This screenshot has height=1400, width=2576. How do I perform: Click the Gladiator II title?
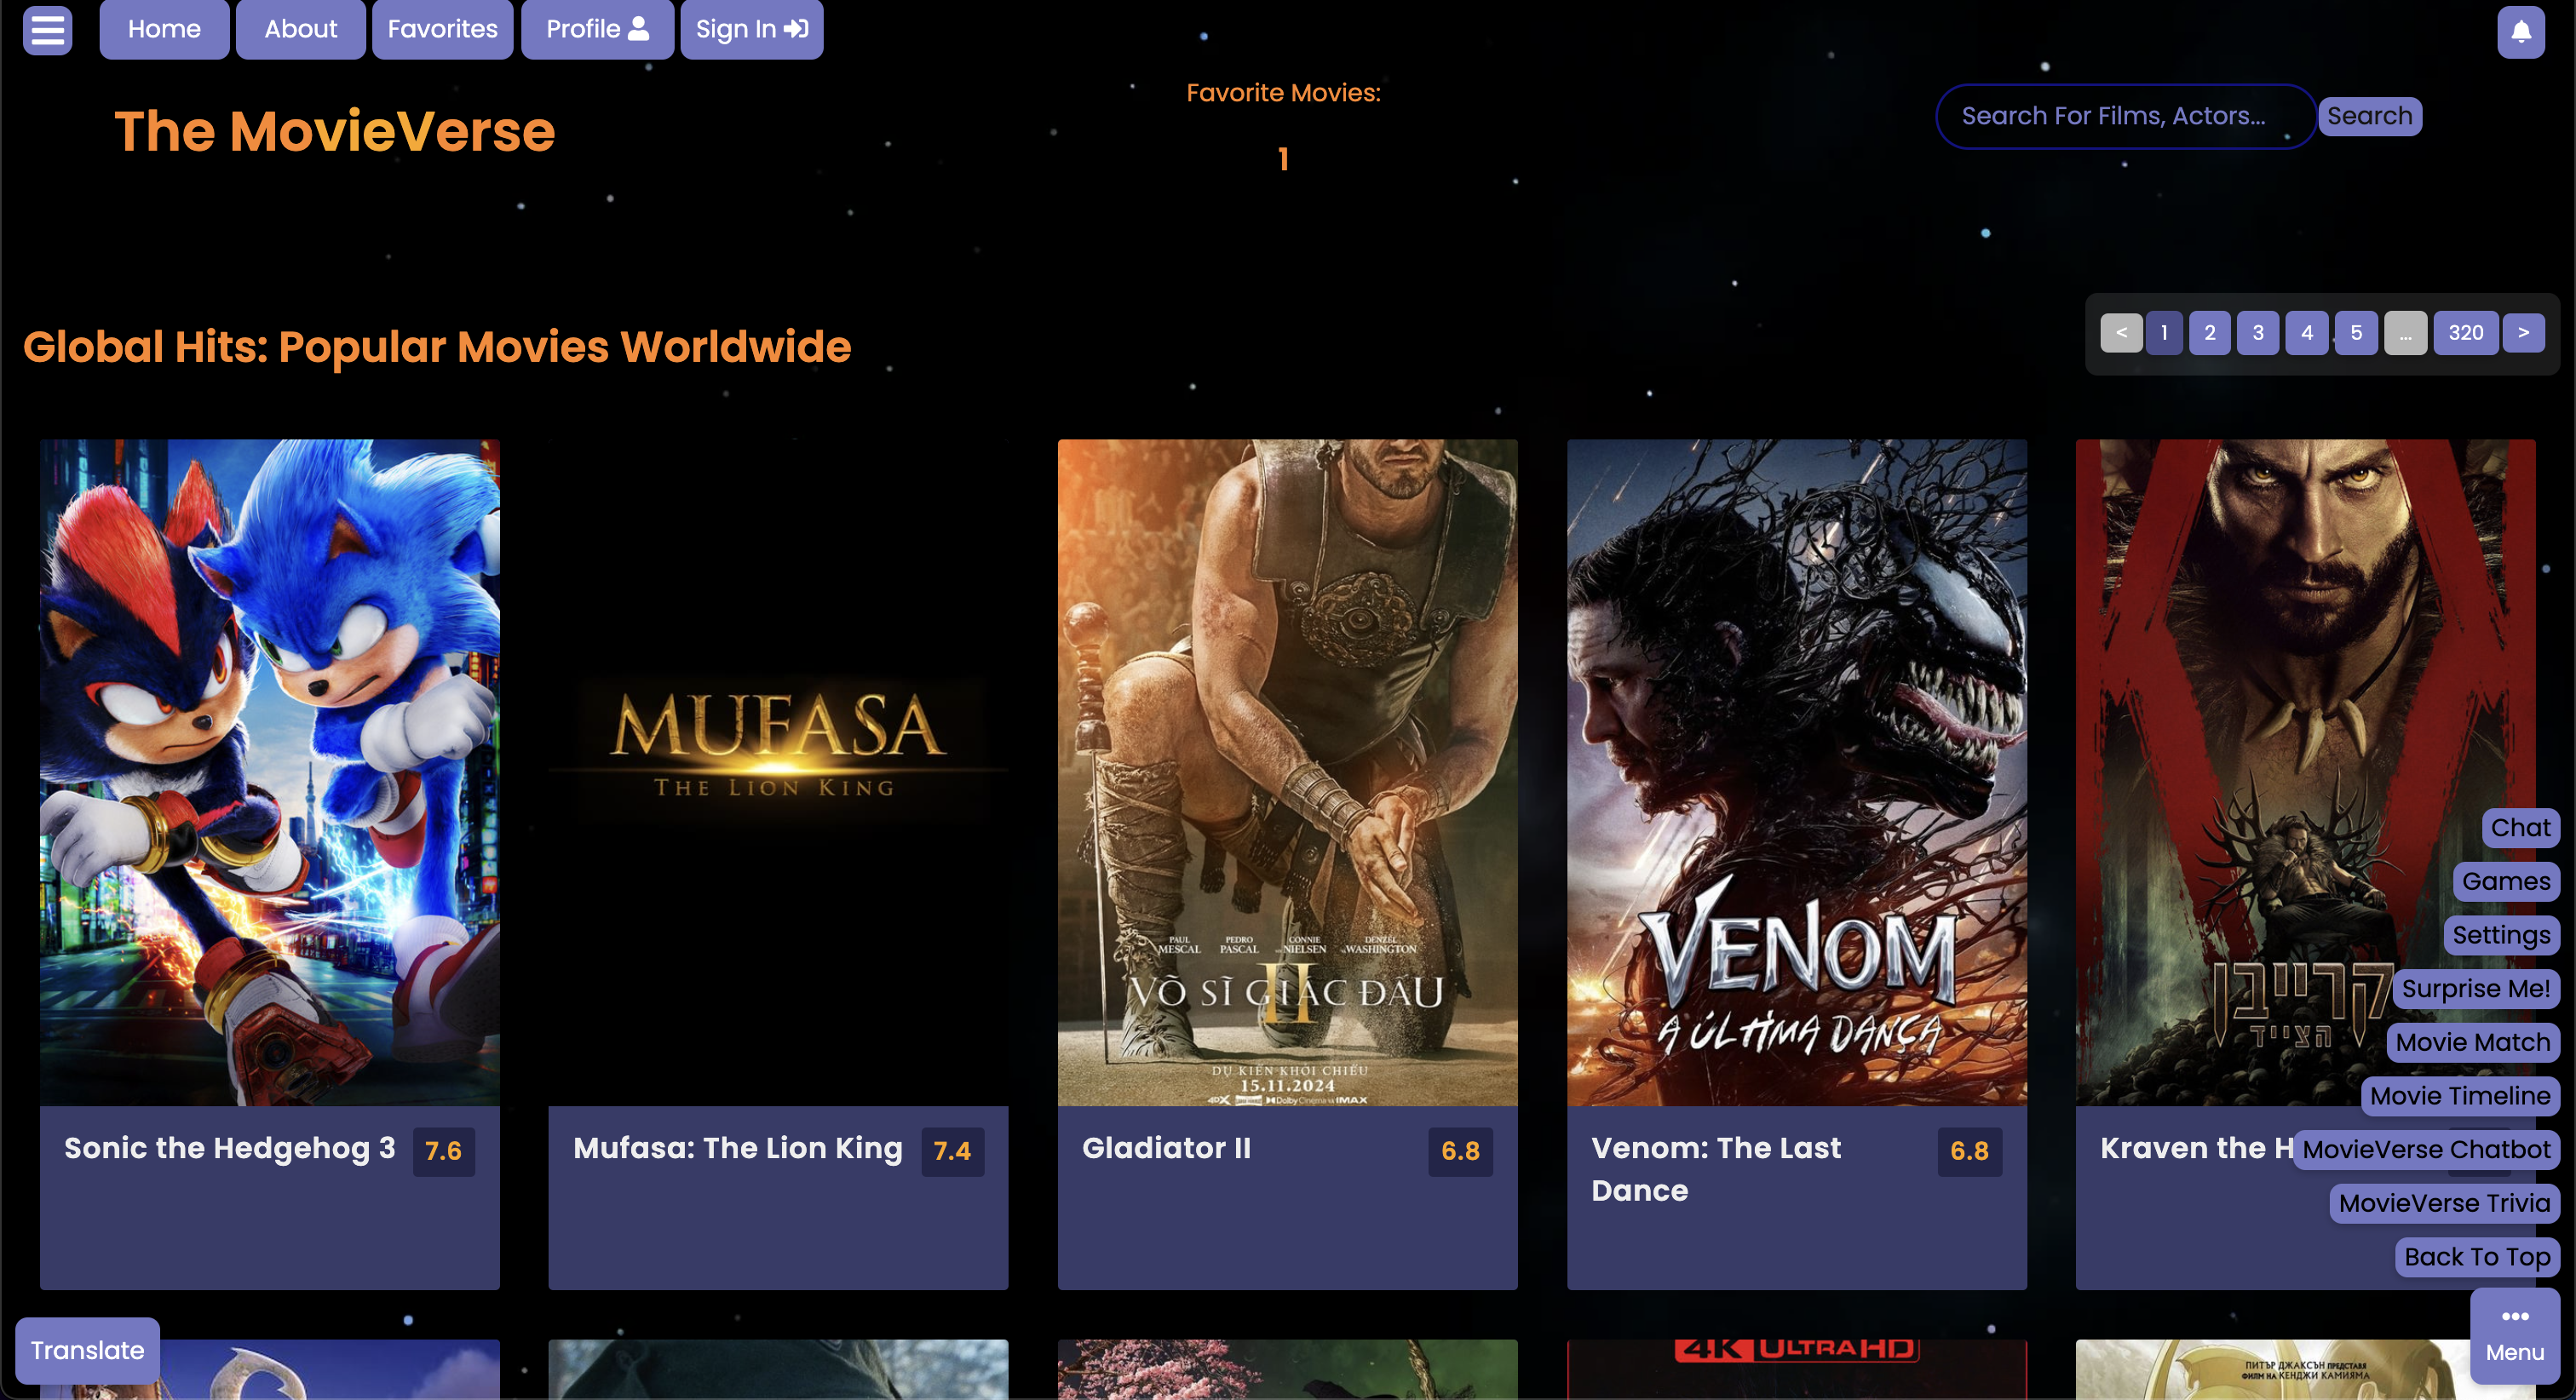[x=1166, y=1148]
